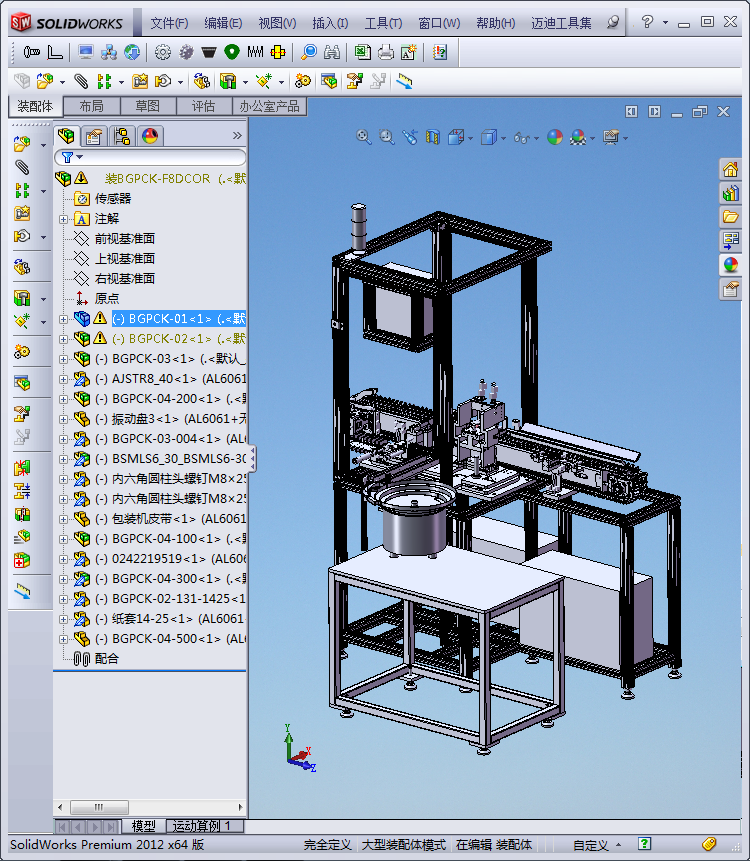Click the help question mark icon in title bar
750x861 pixels.
point(647,21)
